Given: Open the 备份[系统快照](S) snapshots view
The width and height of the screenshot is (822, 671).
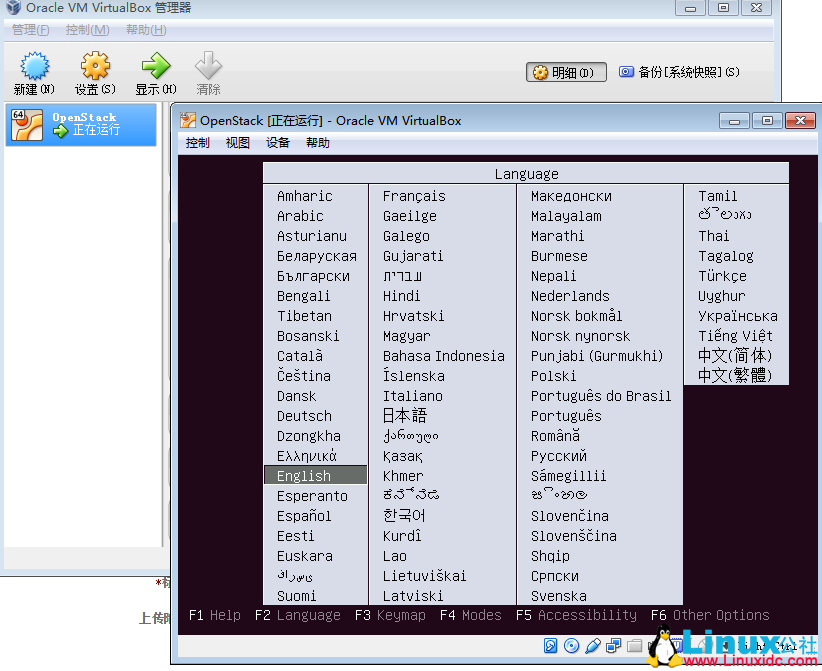Looking at the screenshot, I should [685, 71].
